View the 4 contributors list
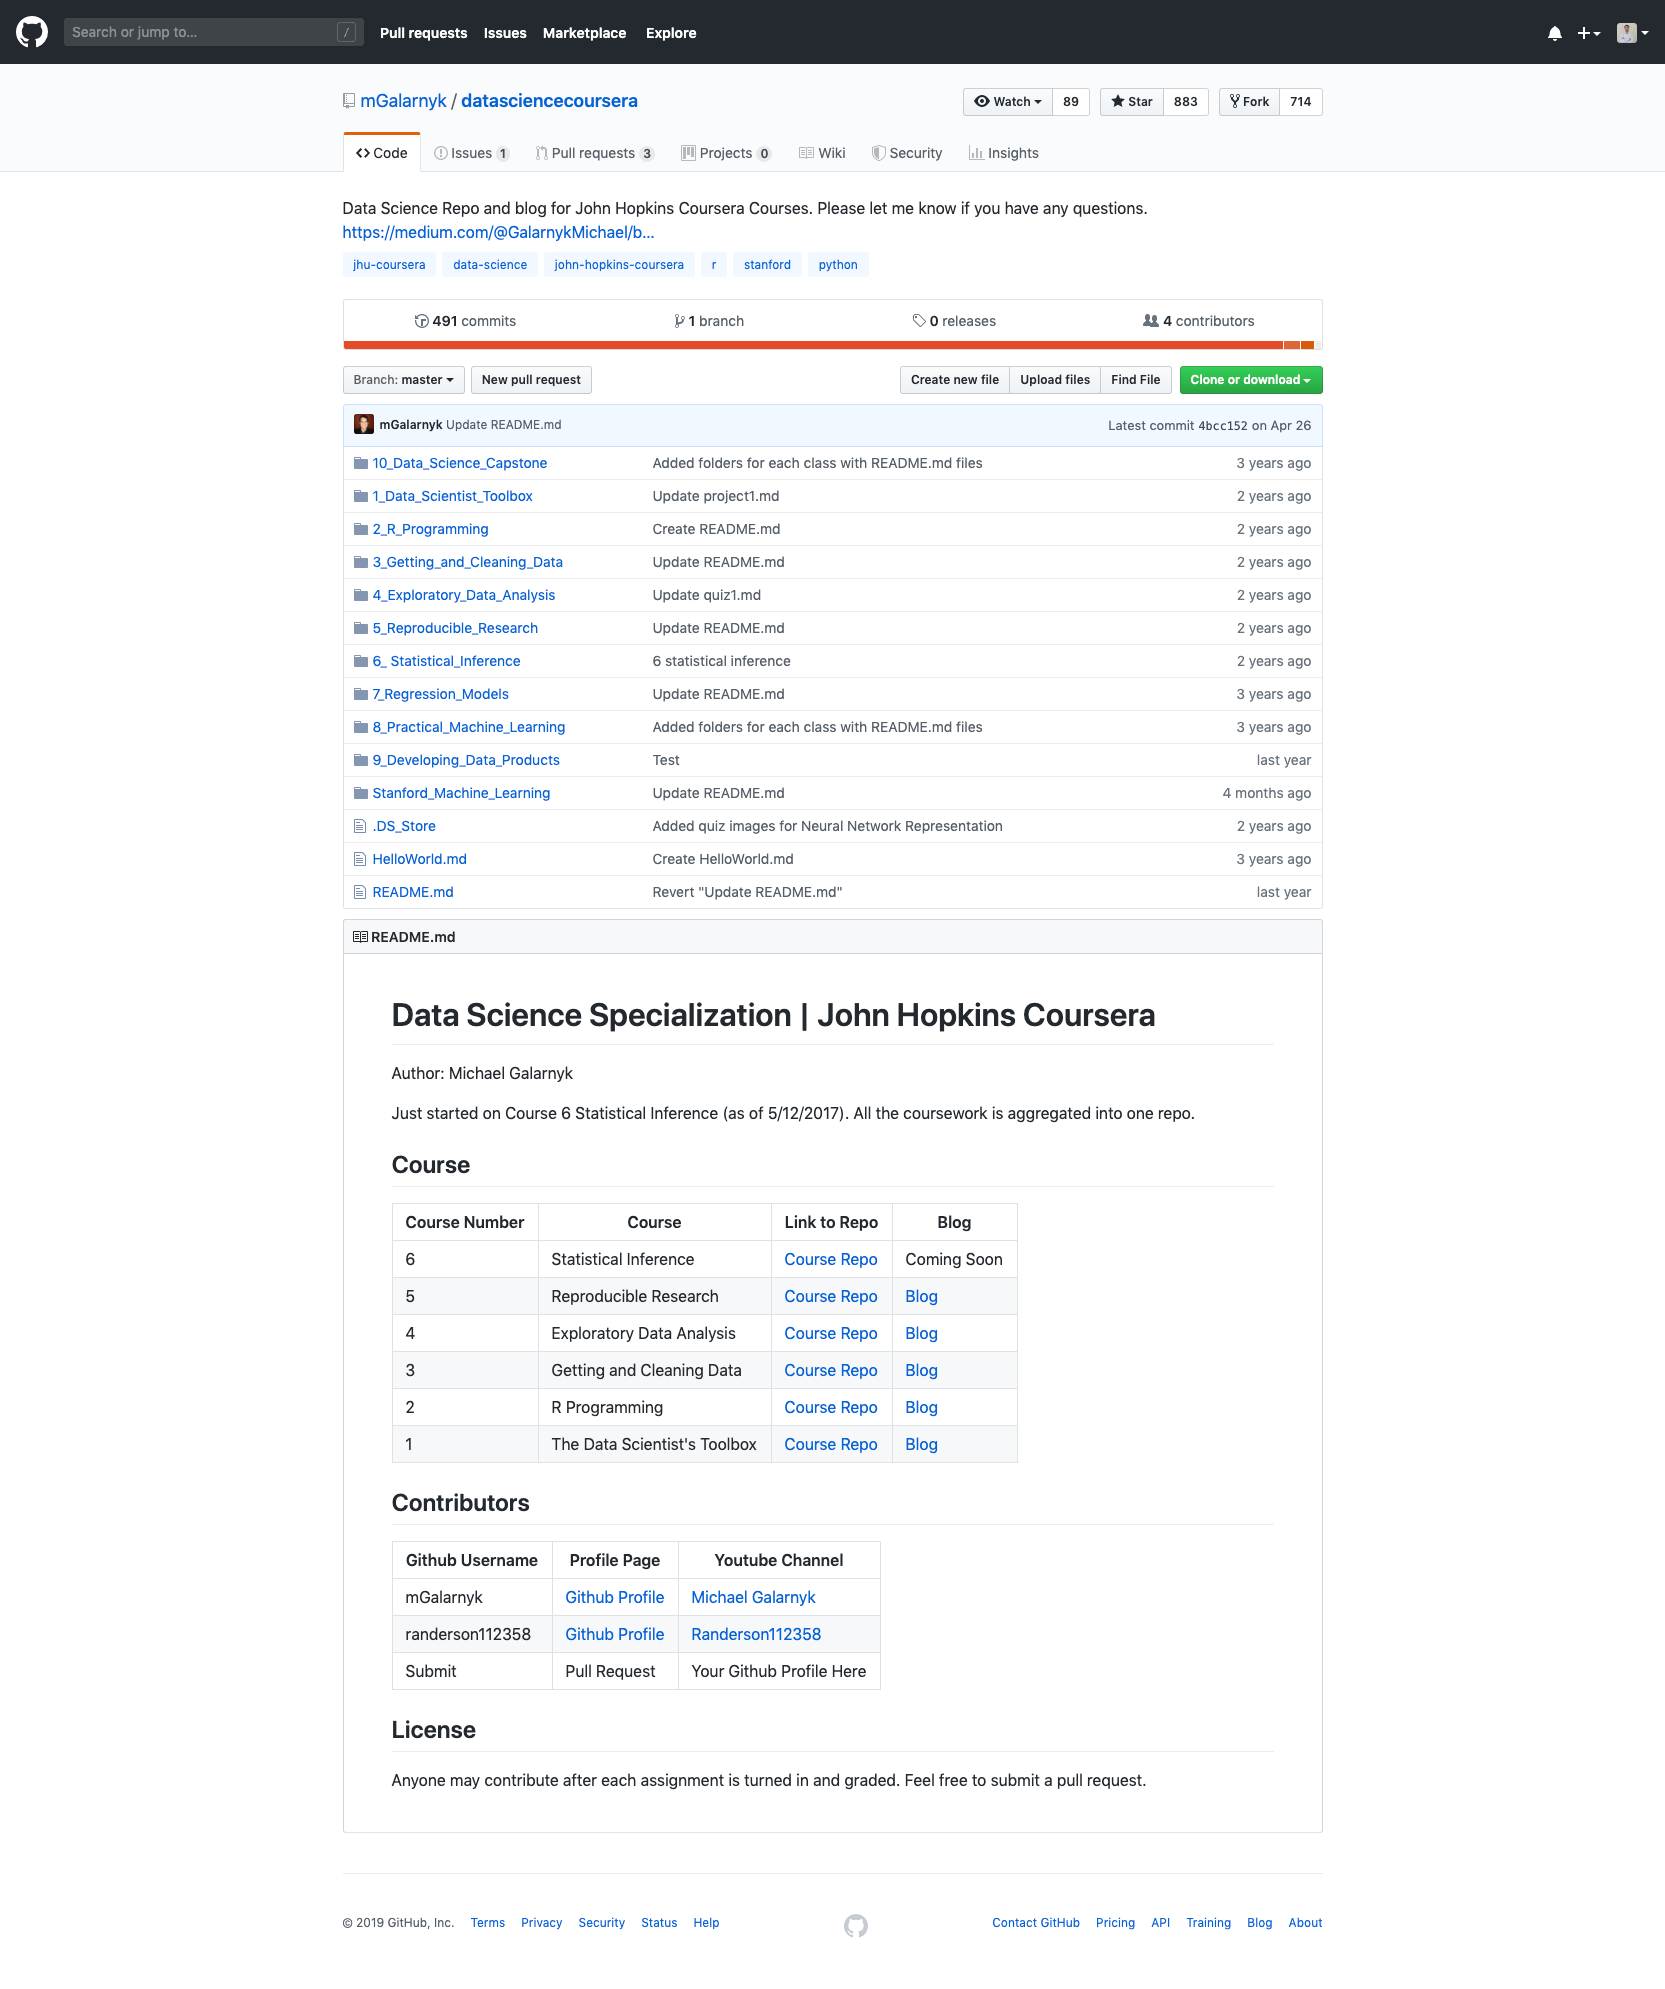This screenshot has height=1989, width=1665. 1198,321
